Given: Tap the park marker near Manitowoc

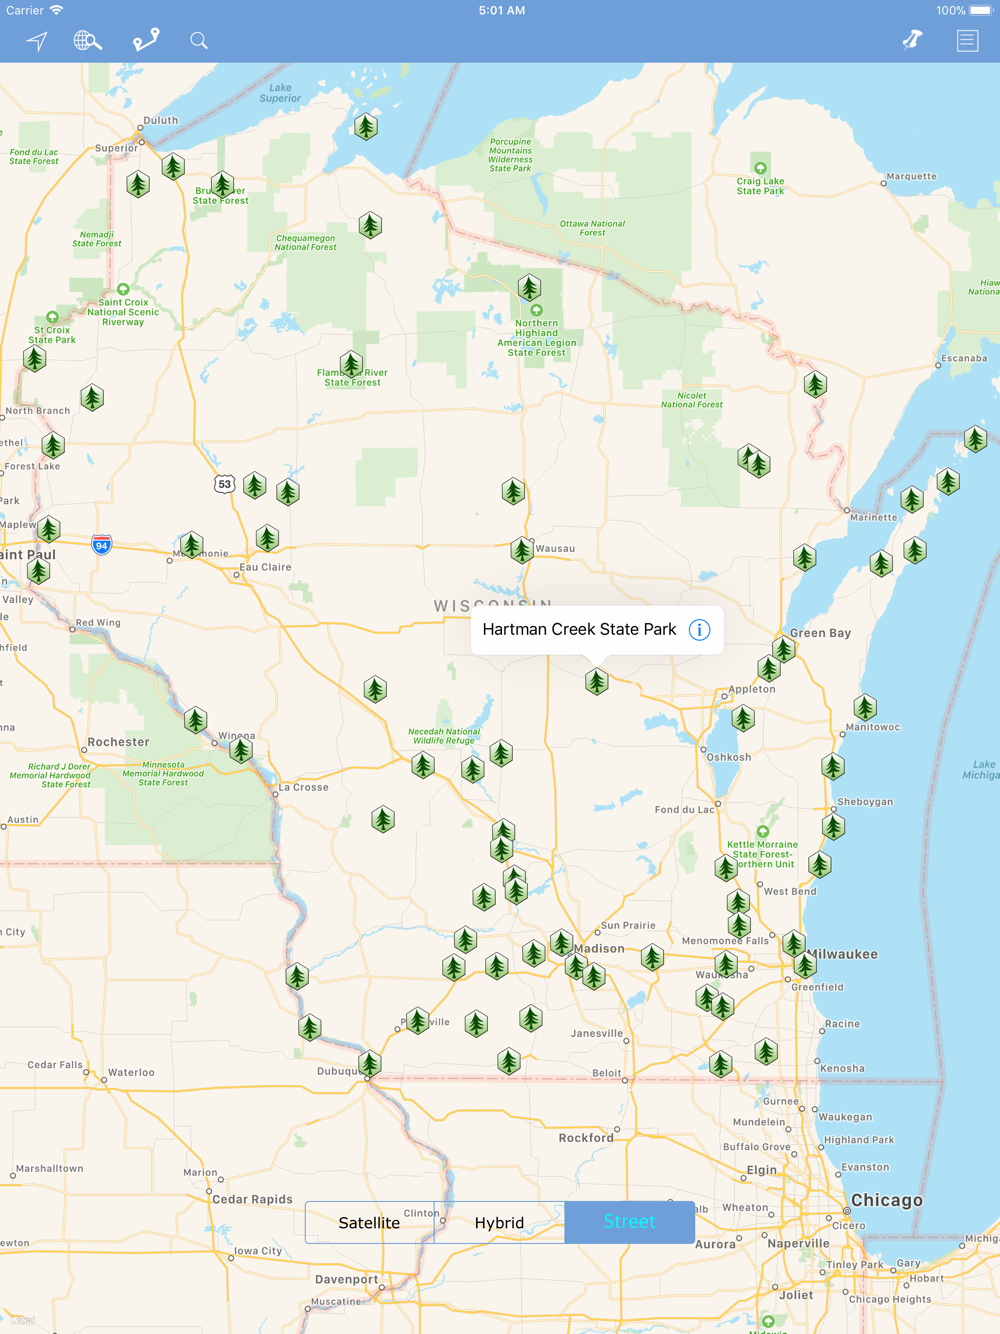Looking at the screenshot, I should (865, 707).
